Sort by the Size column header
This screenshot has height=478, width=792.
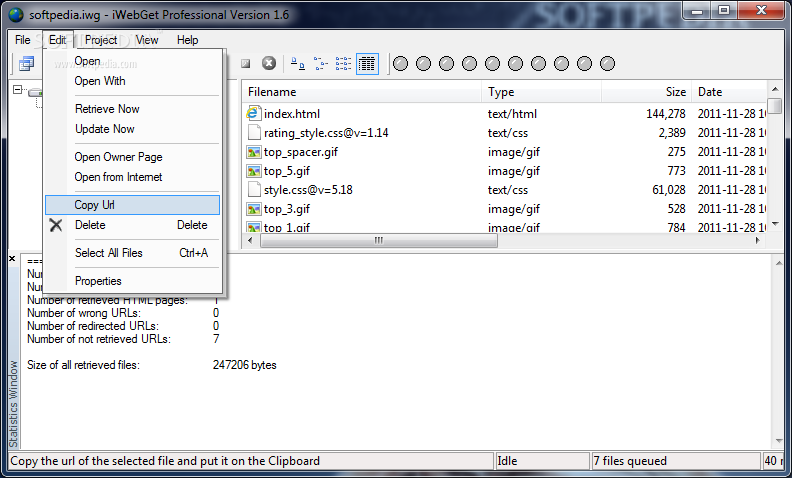647,91
